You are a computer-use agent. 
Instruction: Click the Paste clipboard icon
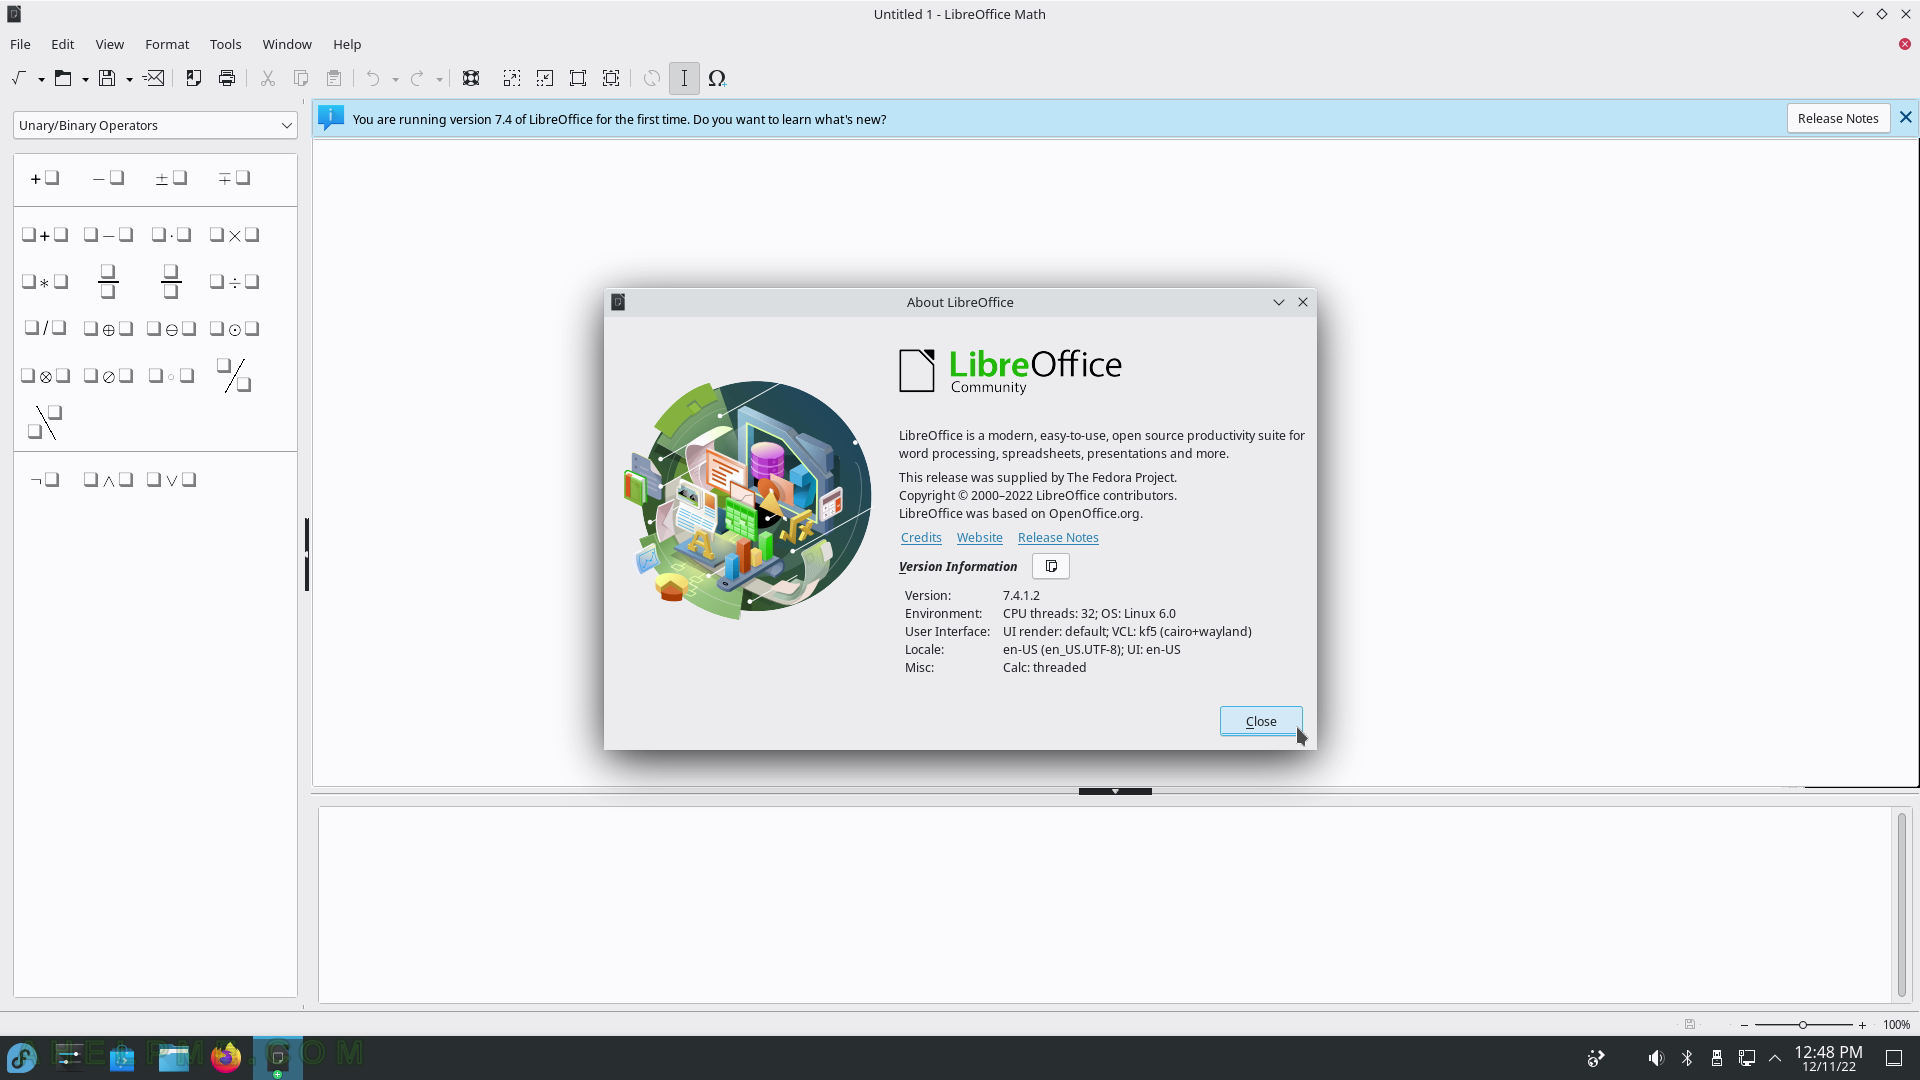point(334,78)
